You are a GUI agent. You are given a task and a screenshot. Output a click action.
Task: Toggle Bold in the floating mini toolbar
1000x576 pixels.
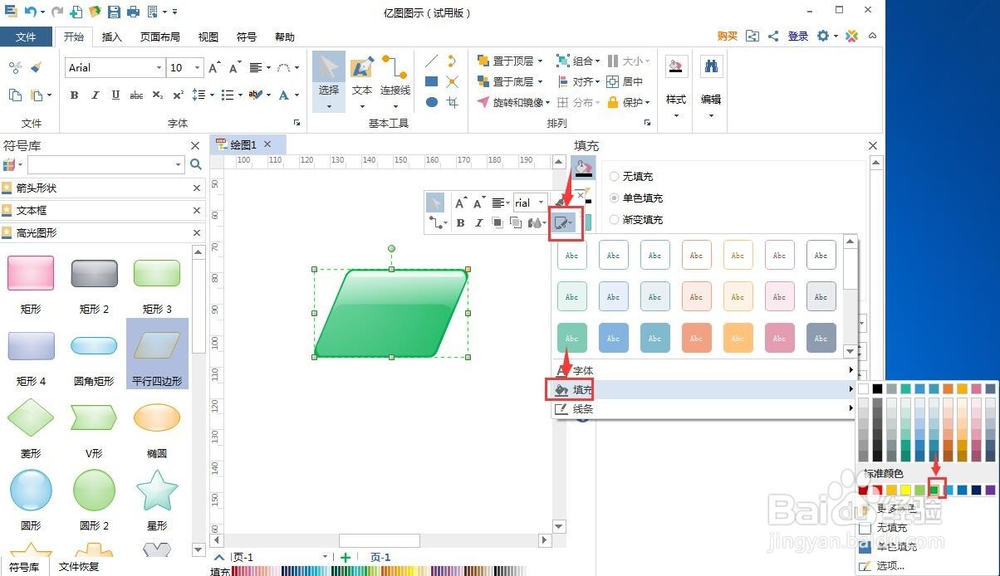460,223
